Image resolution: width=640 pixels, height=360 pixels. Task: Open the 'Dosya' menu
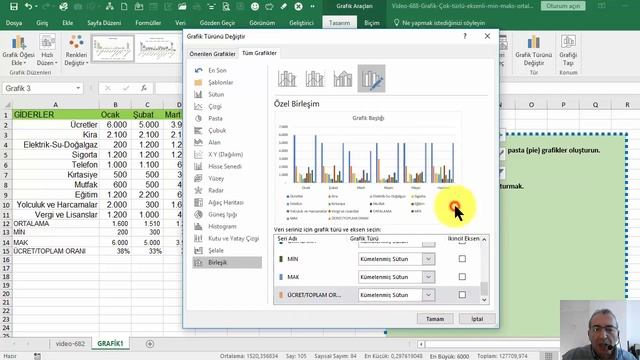coord(14,23)
